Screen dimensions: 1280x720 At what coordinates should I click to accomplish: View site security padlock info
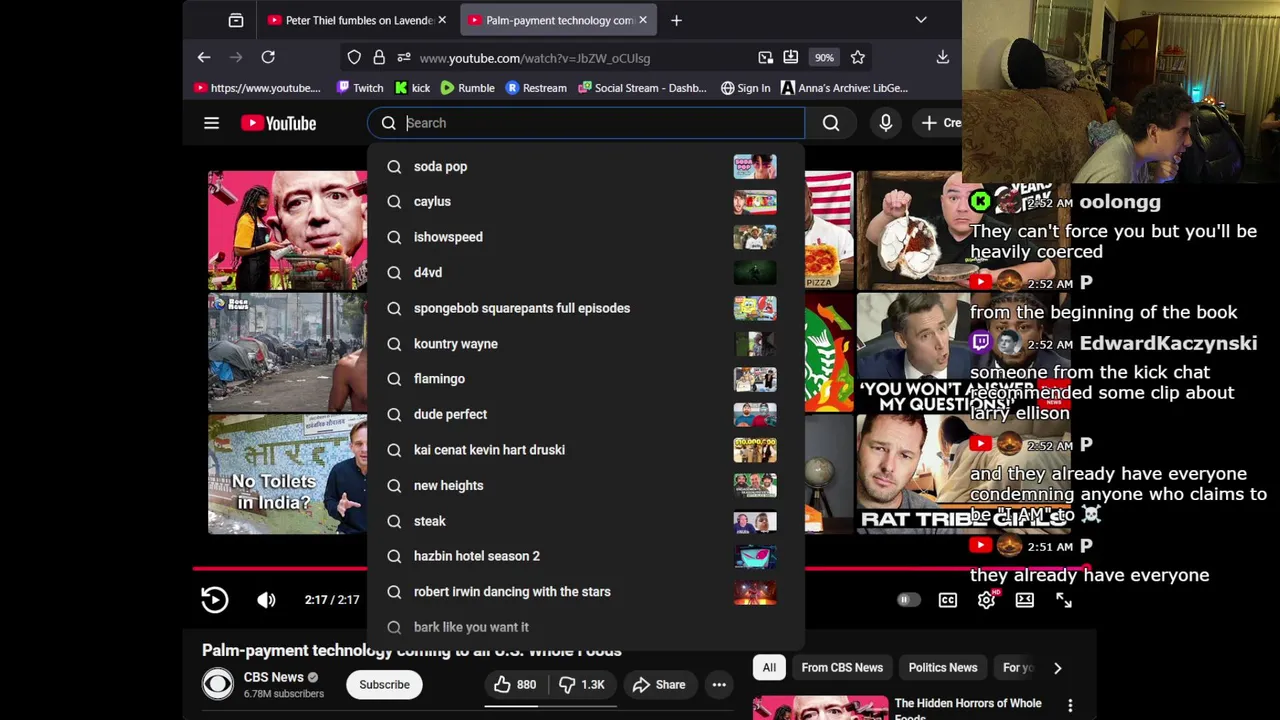(x=379, y=58)
